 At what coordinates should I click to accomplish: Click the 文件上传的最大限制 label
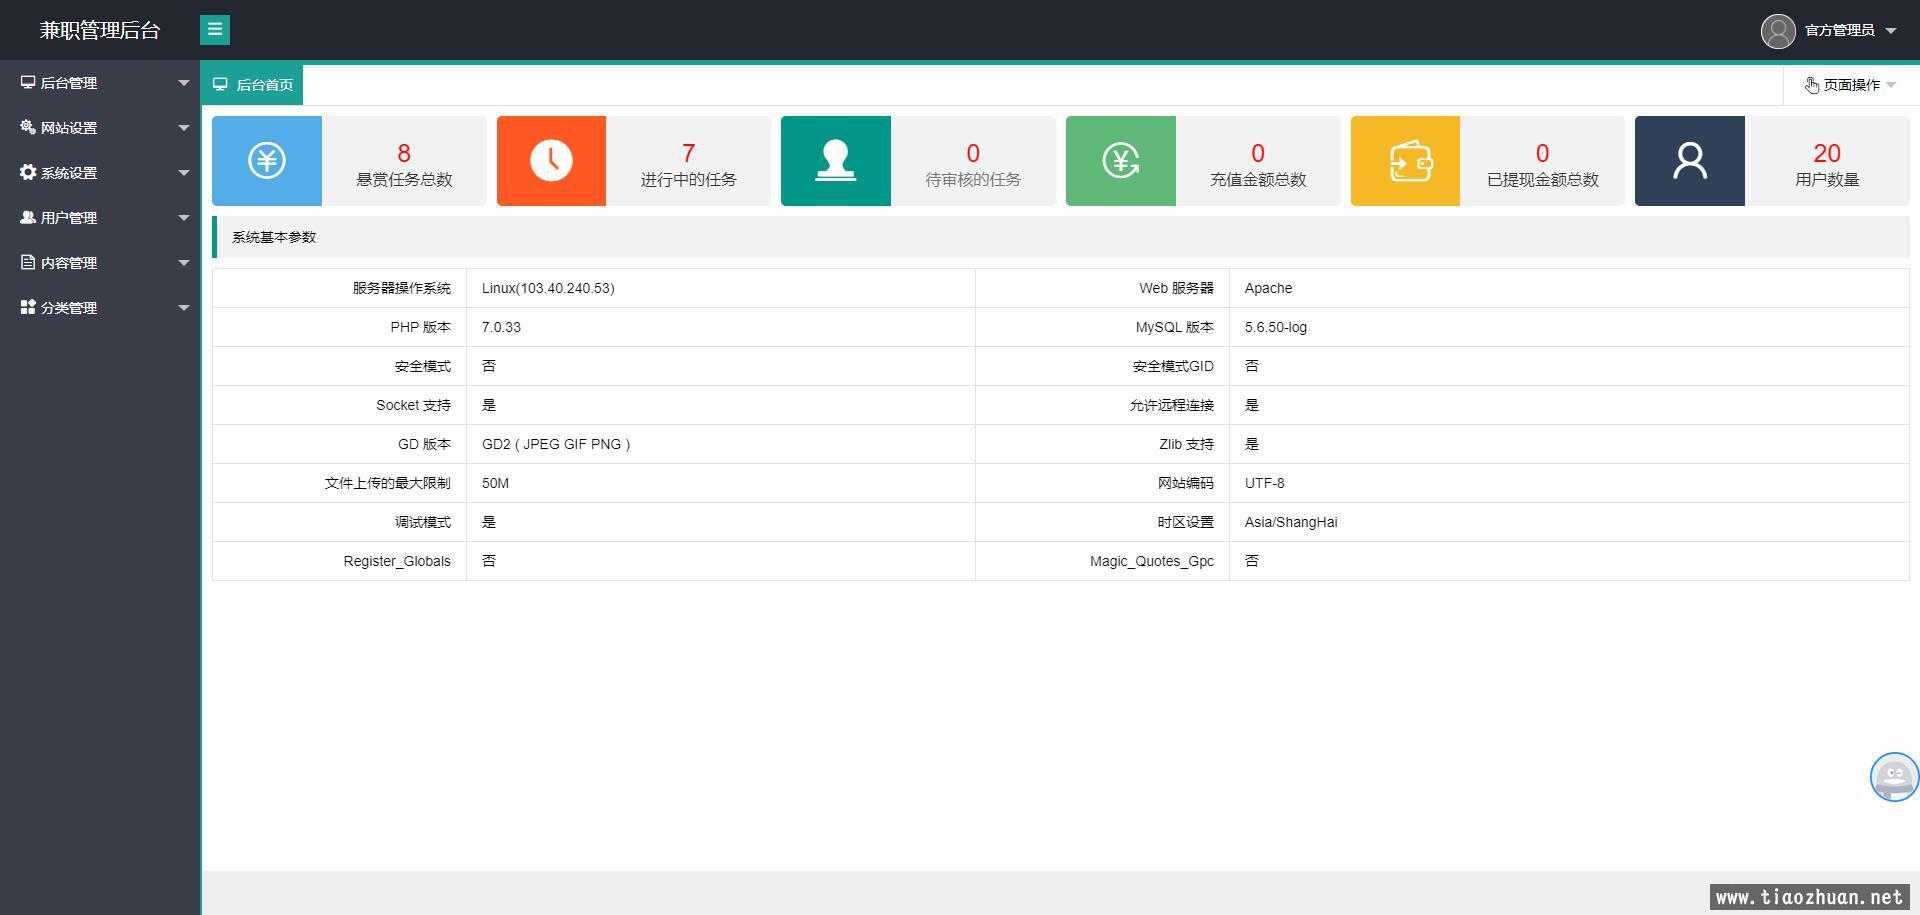[388, 483]
